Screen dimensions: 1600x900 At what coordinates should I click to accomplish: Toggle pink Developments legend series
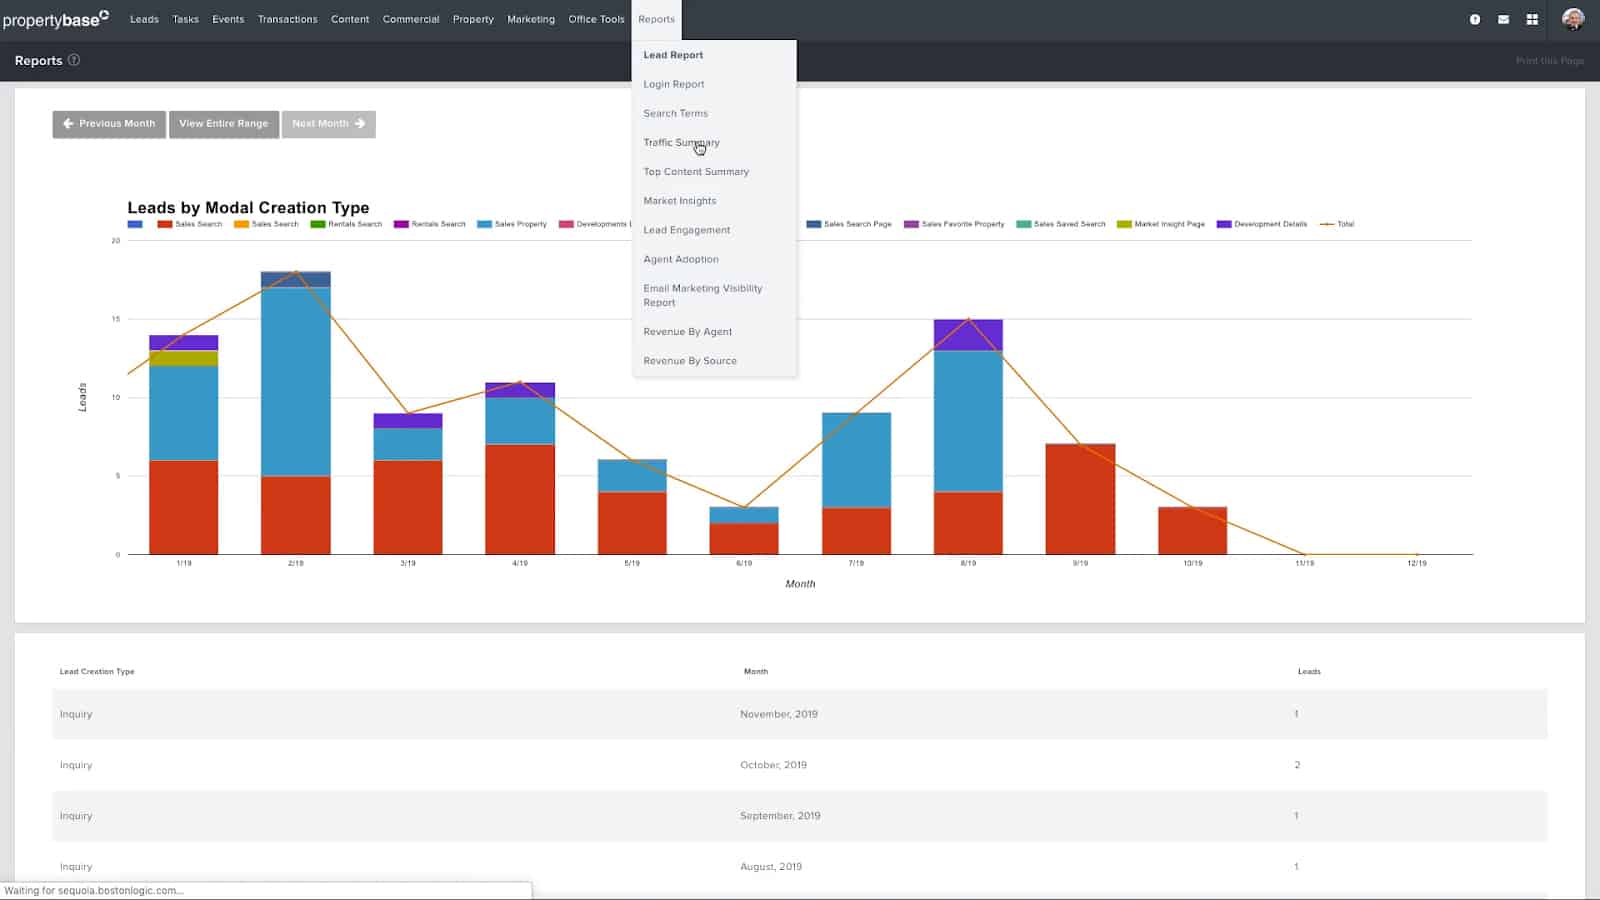594,224
